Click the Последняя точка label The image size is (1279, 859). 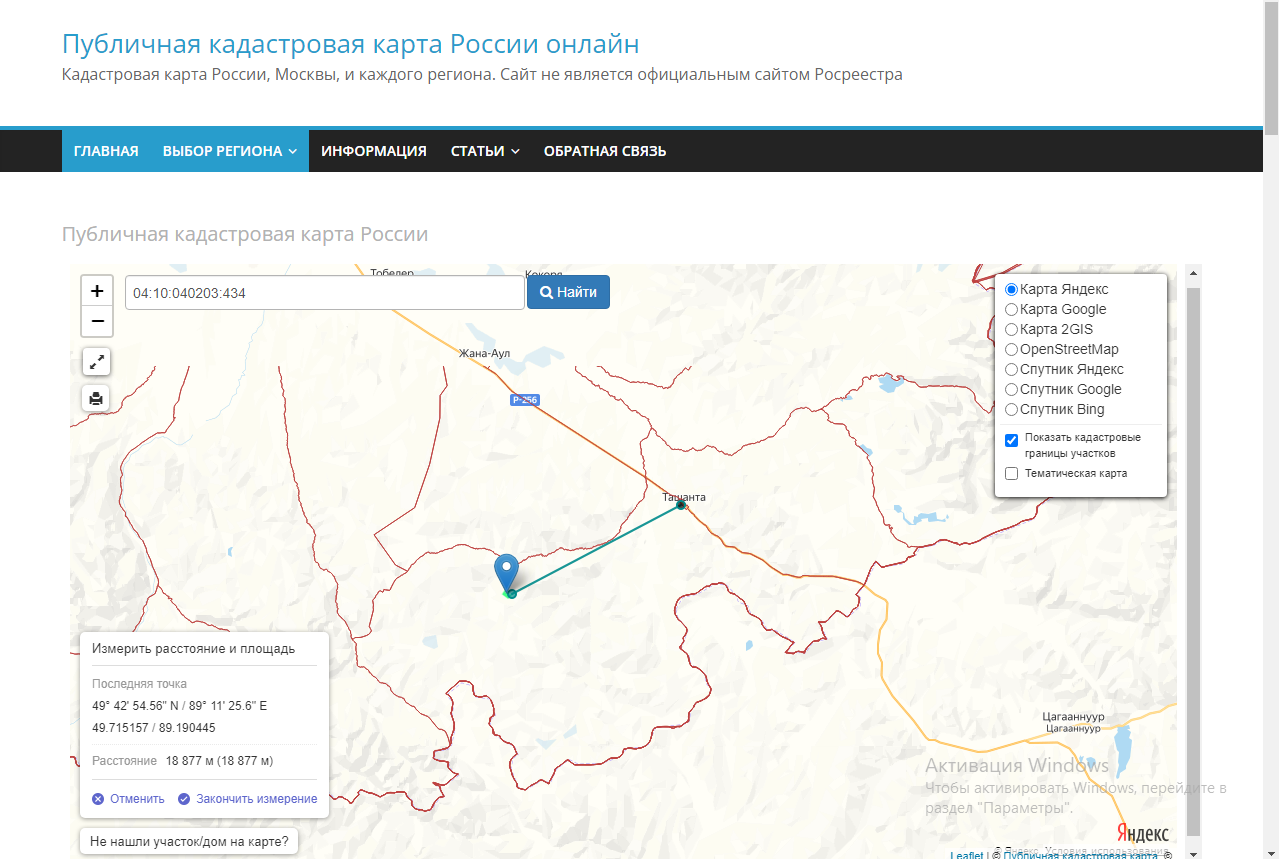pos(139,684)
